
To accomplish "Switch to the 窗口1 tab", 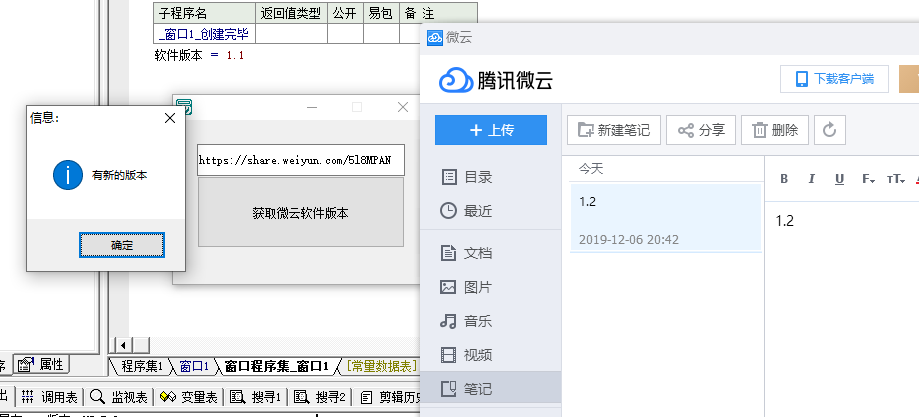I will 194,367.
